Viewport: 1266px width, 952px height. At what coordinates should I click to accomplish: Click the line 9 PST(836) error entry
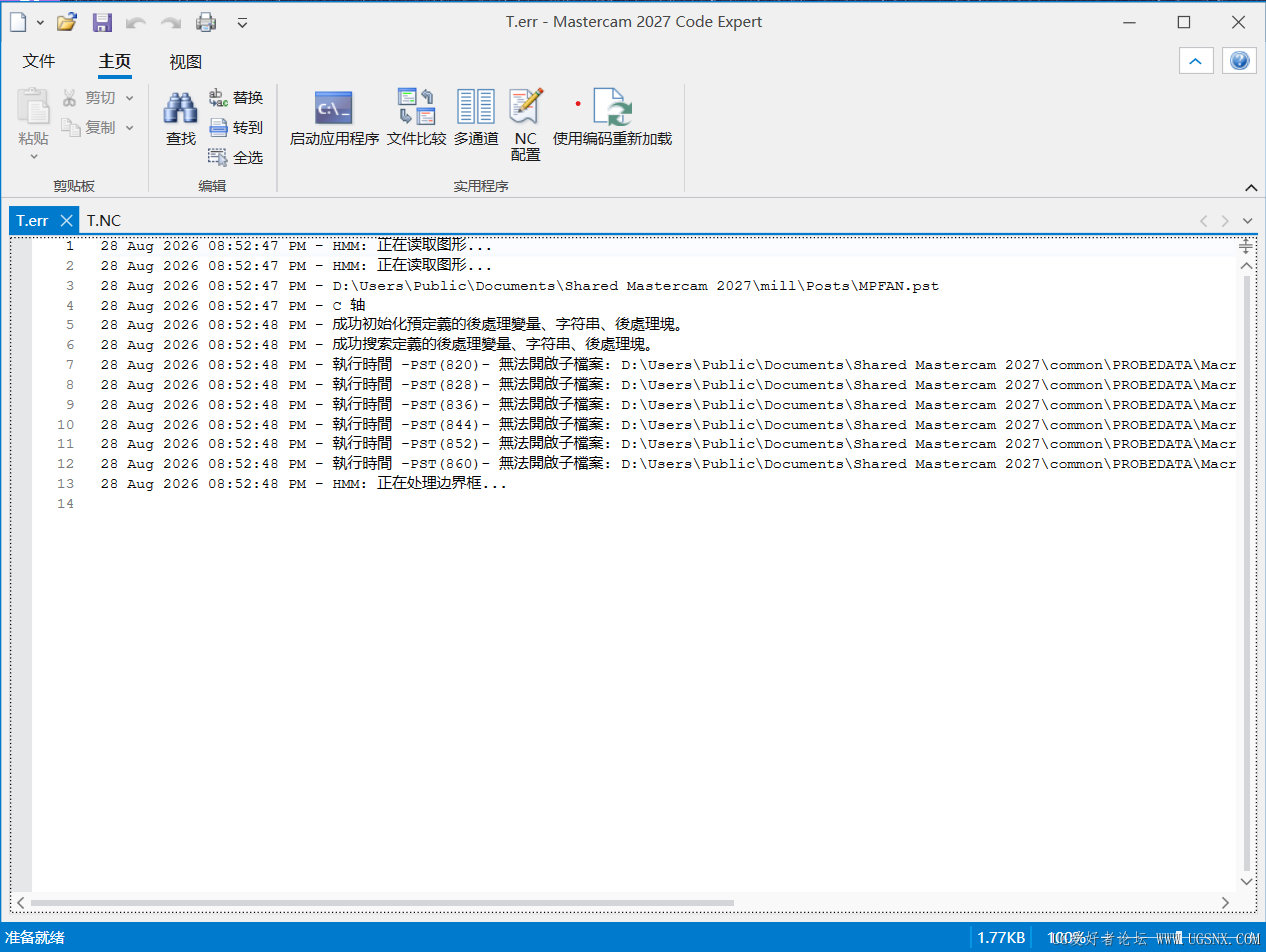(x=668, y=404)
